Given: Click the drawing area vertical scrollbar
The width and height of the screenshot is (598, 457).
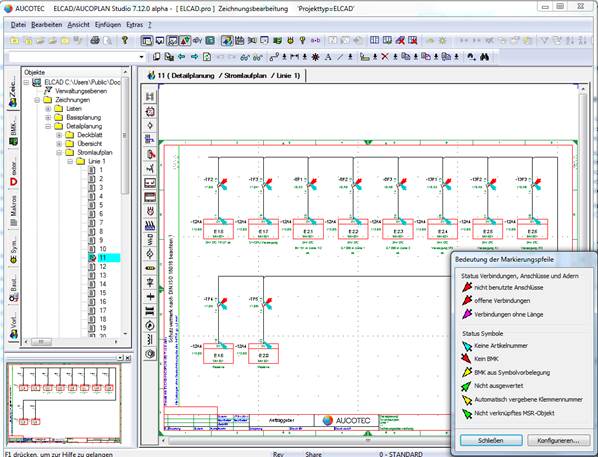Looking at the screenshot, I should (583, 263).
